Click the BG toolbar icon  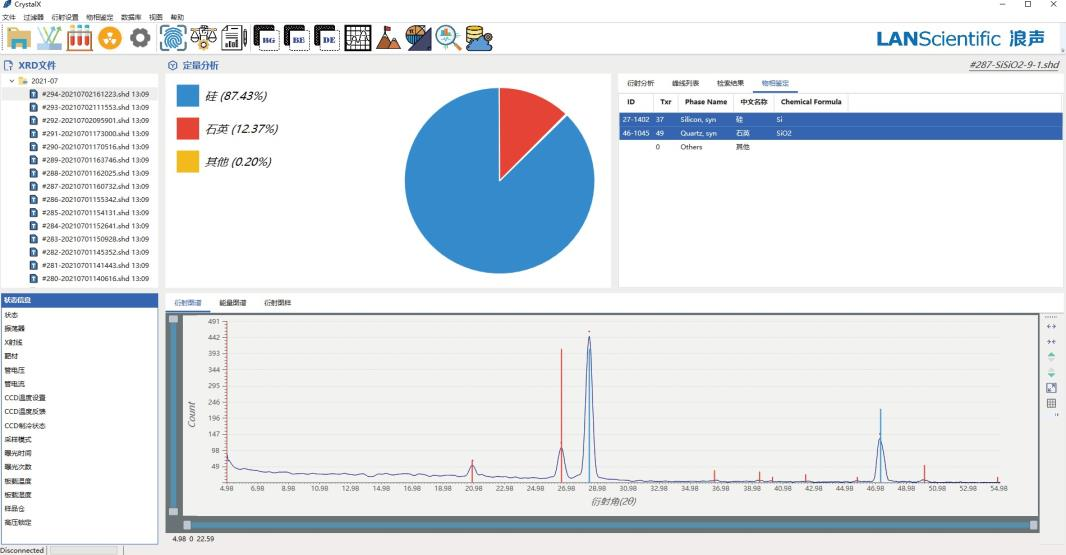[x=266, y=38]
